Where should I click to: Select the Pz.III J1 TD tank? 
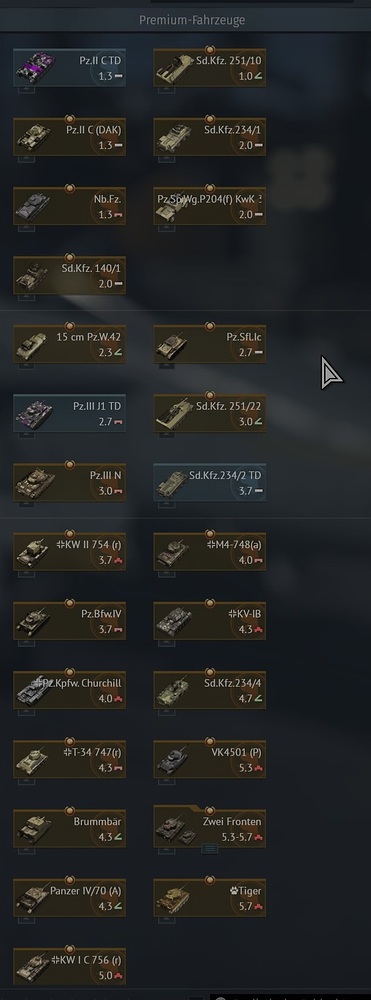tap(69, 413)
